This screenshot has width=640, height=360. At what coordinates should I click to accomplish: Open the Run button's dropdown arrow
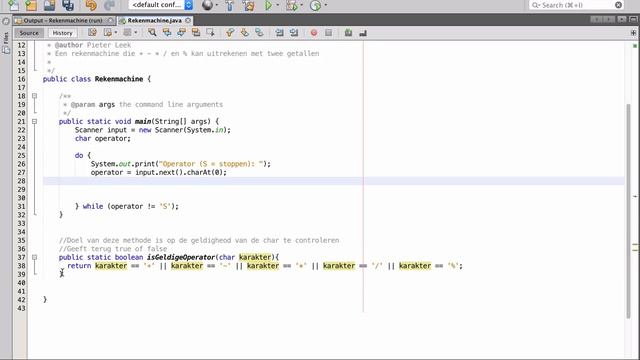(278, 5)
